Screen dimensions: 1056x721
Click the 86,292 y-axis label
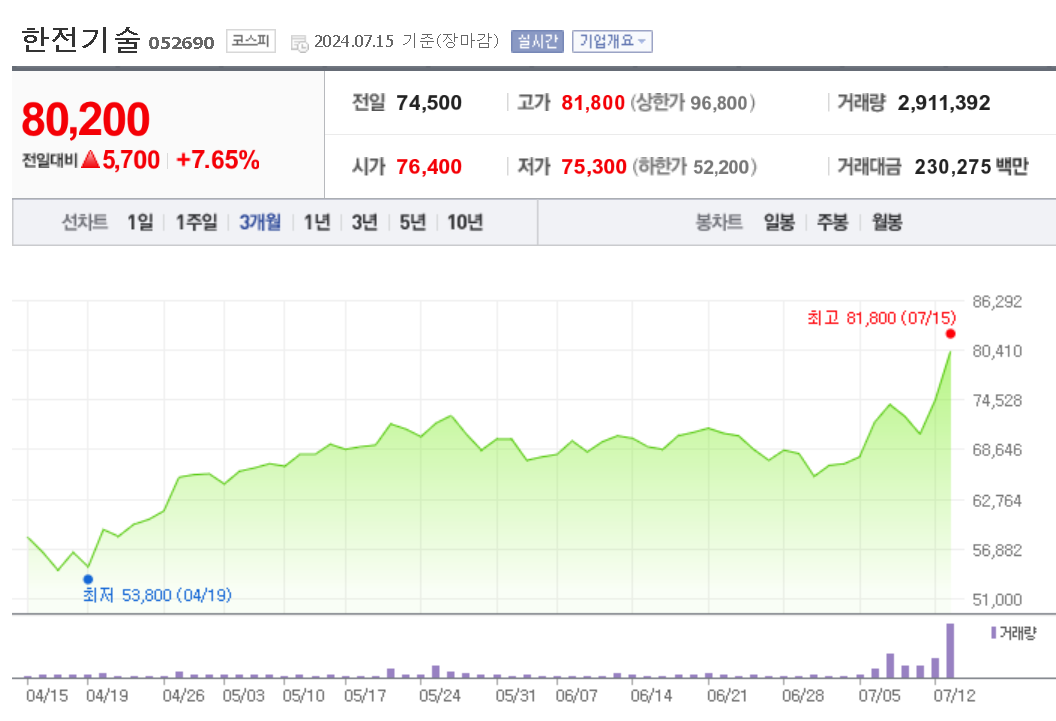(x=997, y=302)
